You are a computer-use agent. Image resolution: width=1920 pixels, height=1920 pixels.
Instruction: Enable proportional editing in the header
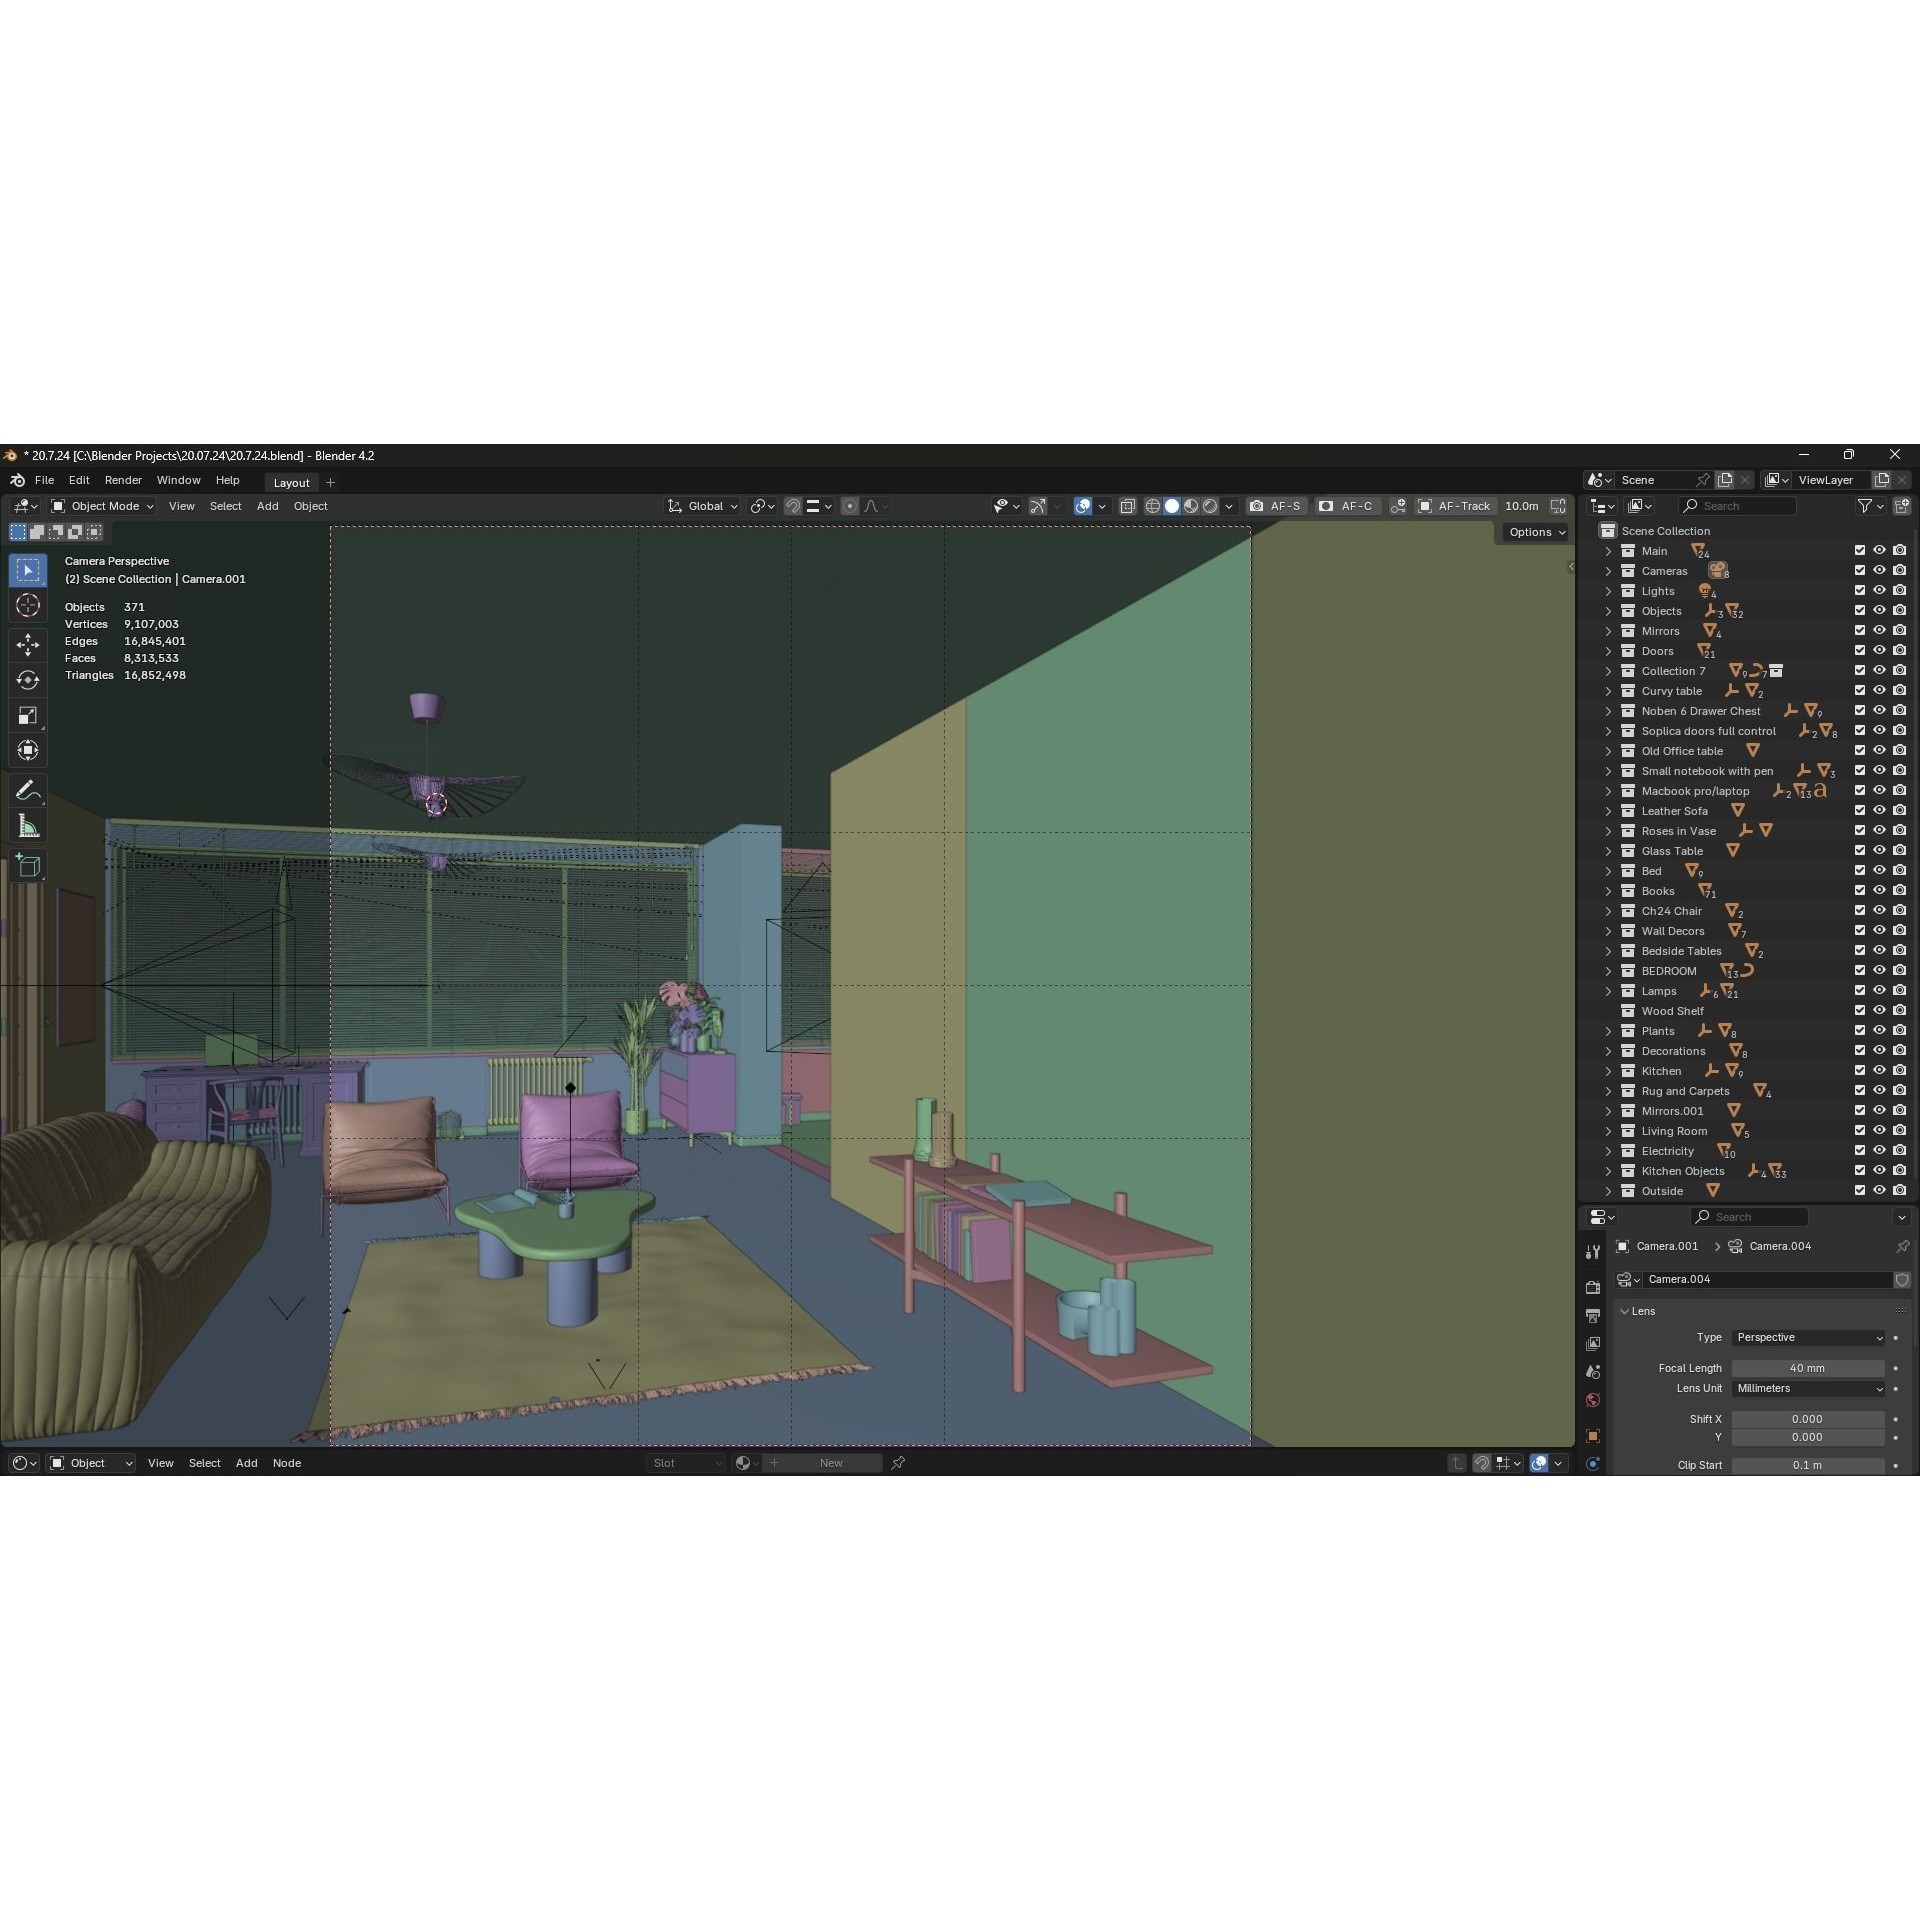(850, 506)
